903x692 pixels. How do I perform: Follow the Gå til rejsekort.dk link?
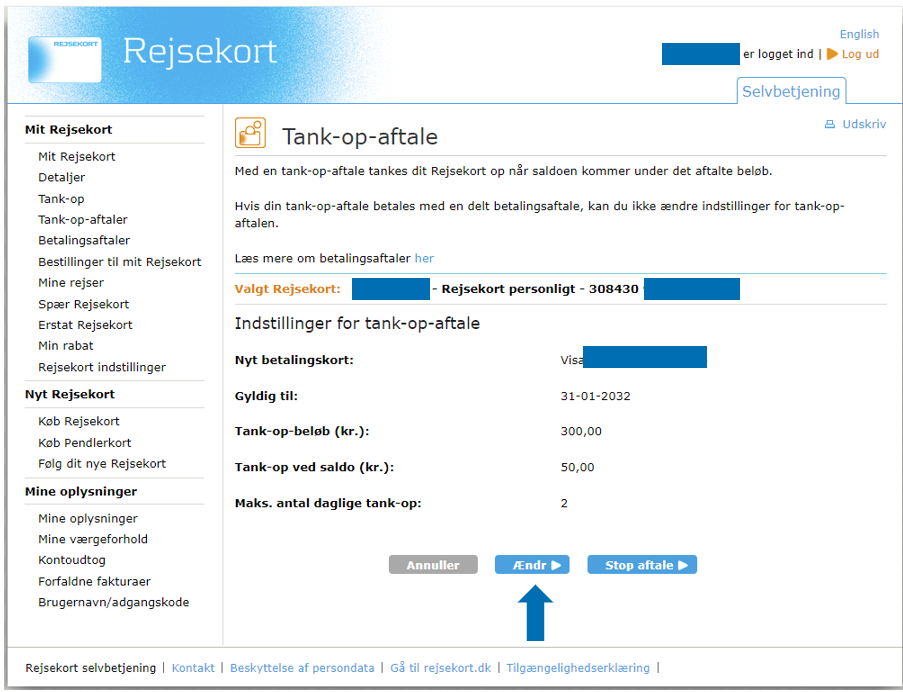(441, 668)
